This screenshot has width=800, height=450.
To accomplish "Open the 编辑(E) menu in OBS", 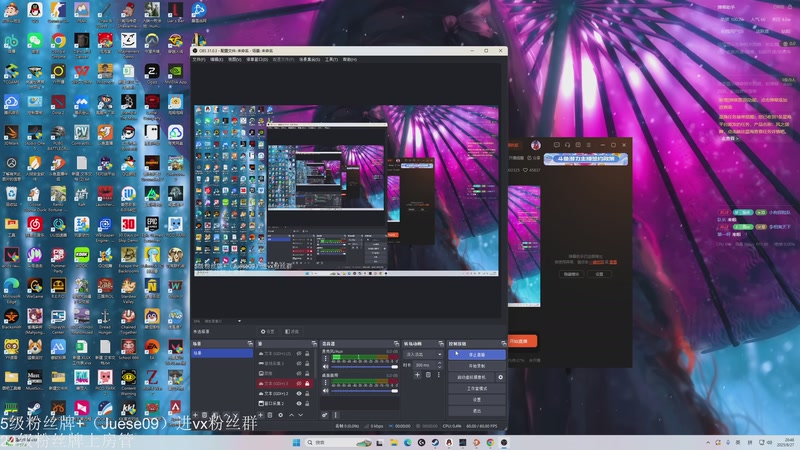I will (217, 60).
